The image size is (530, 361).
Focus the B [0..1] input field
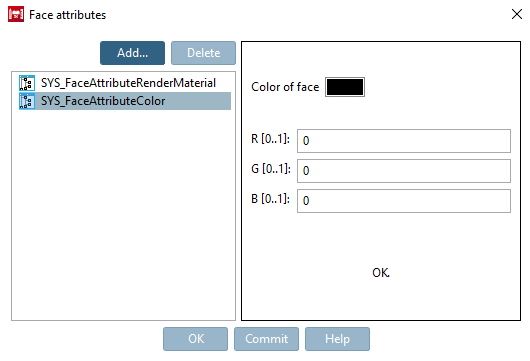pos(404,201)
